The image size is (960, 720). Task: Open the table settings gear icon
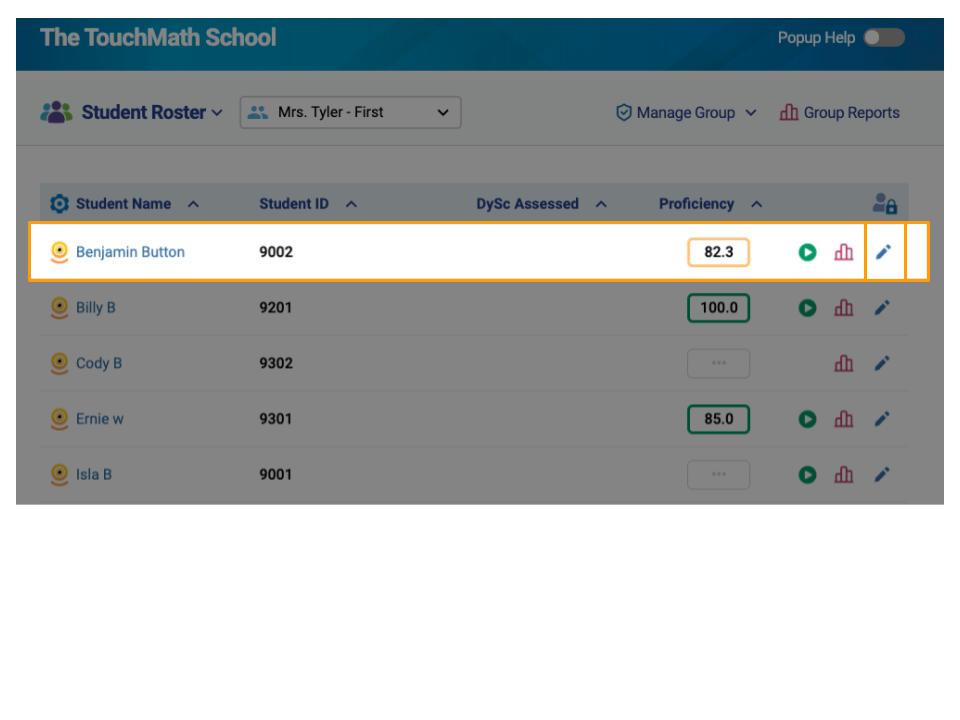click(x=59, y=204)
